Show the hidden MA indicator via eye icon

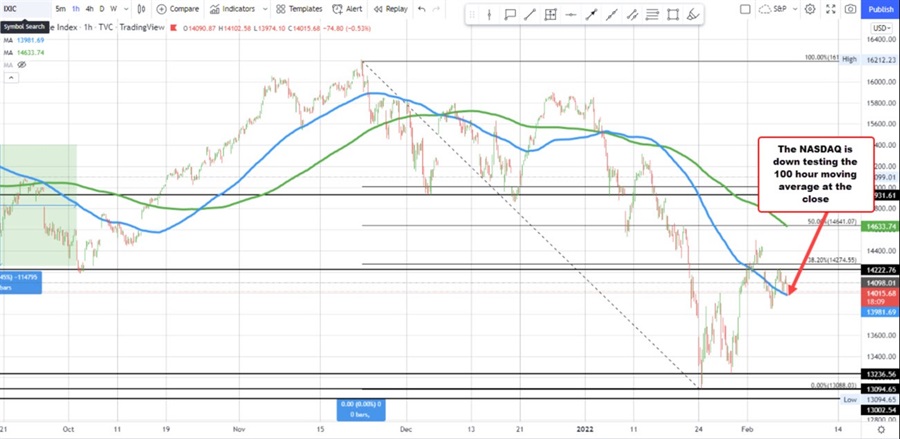pyautogui.click(x=22, y=64)
